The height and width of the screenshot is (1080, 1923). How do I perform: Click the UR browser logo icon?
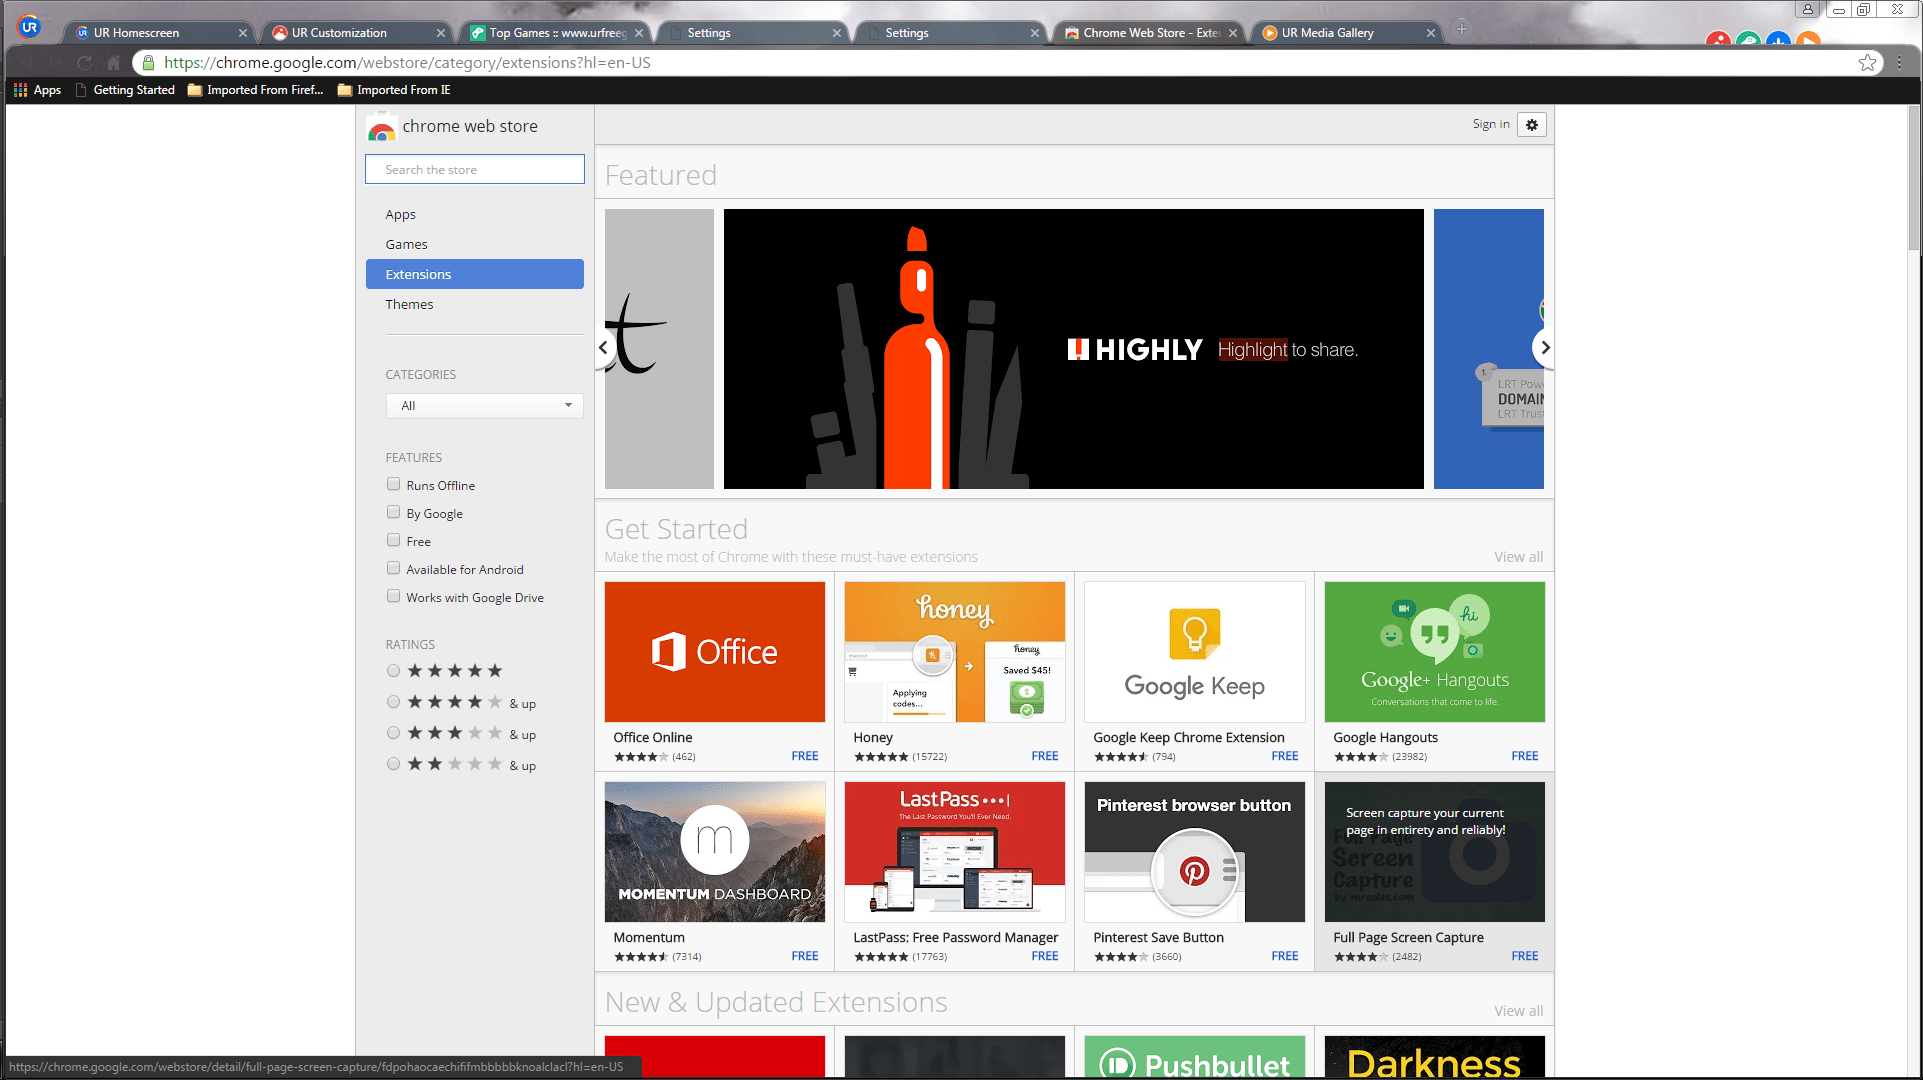[x=29, y=27]
